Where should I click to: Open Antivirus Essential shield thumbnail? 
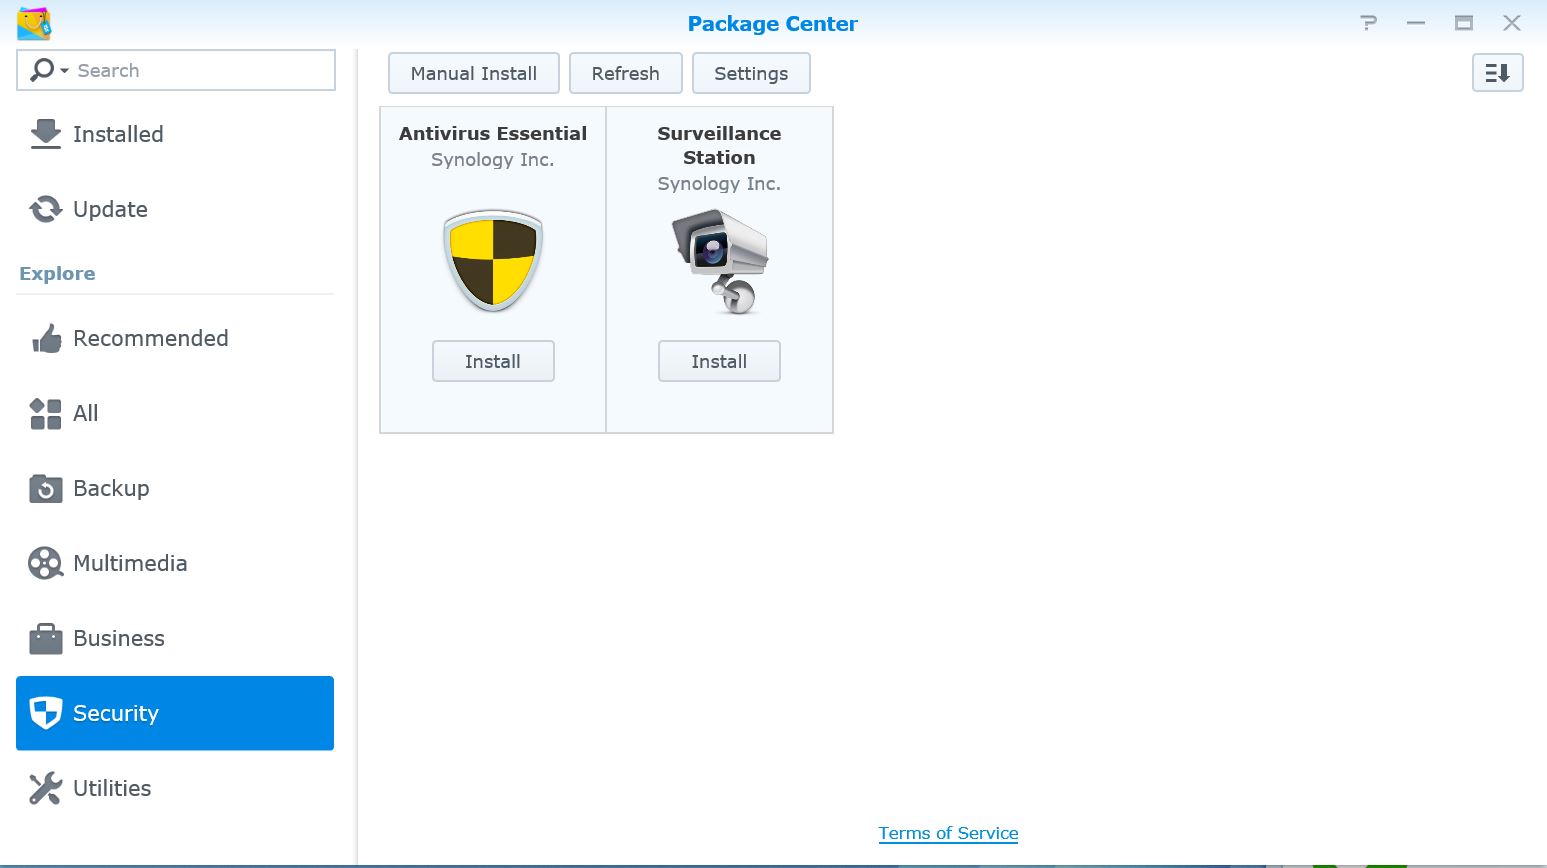point(493,261)
